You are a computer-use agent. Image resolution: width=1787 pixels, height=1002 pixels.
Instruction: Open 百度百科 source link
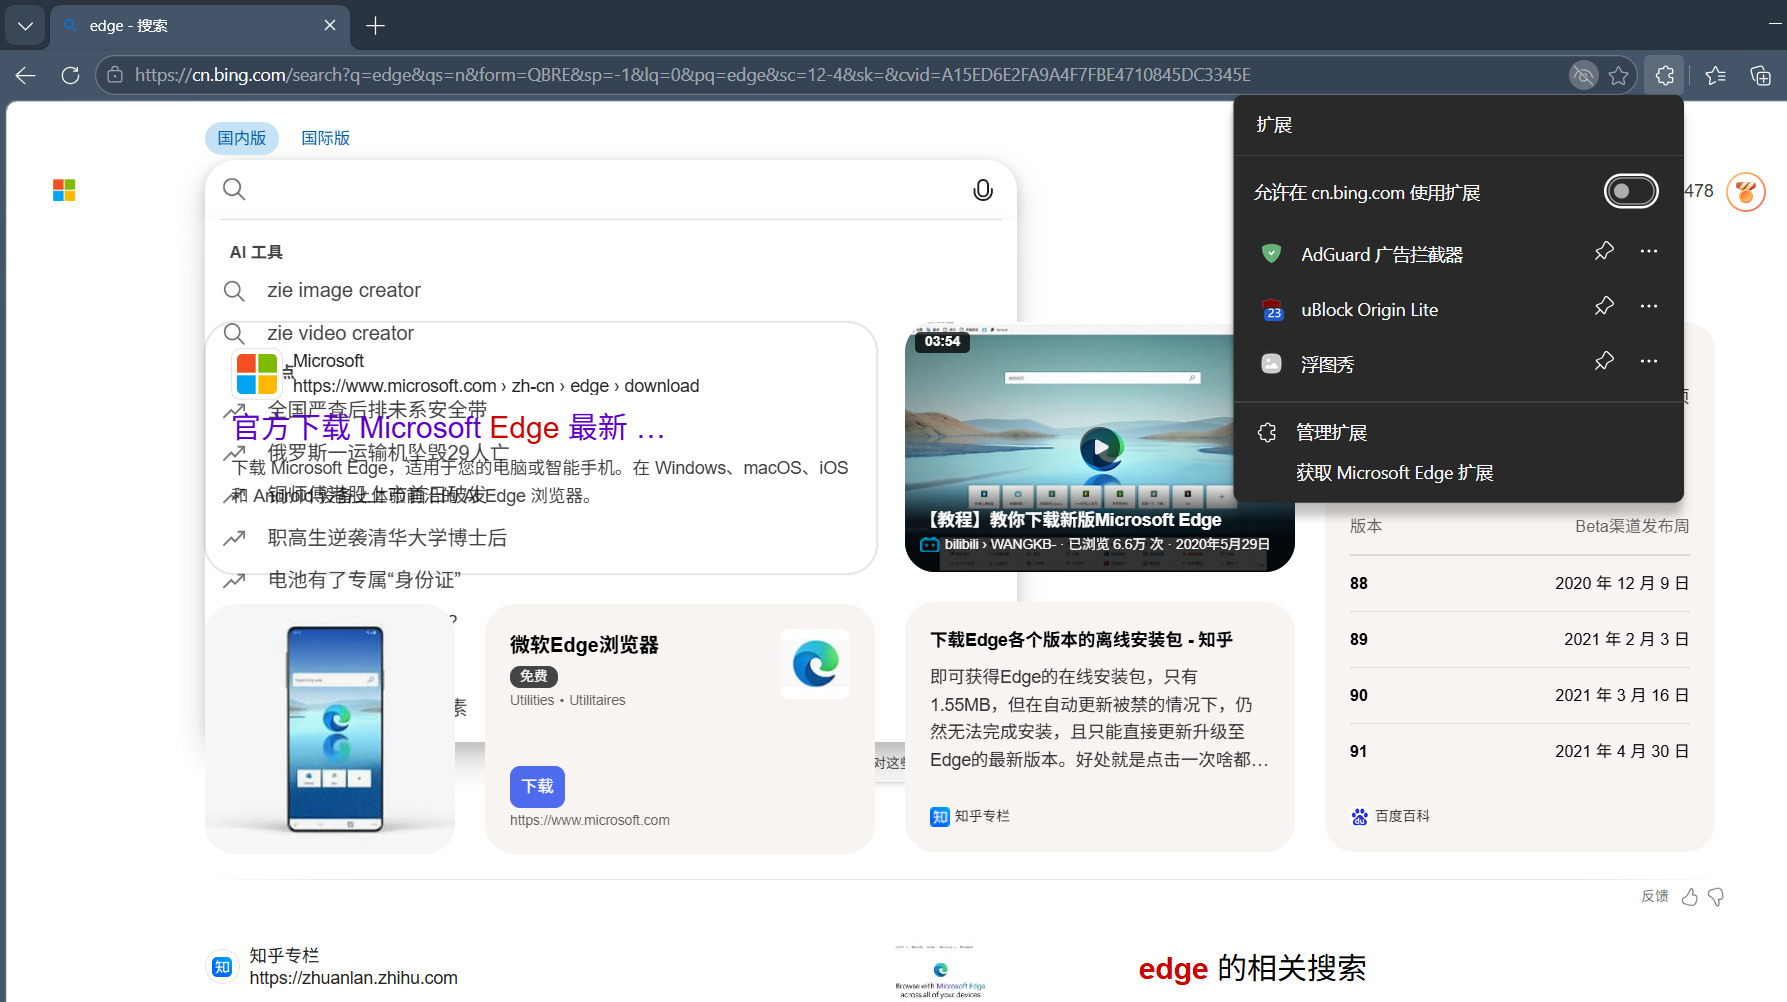(x=1390, y=816)
